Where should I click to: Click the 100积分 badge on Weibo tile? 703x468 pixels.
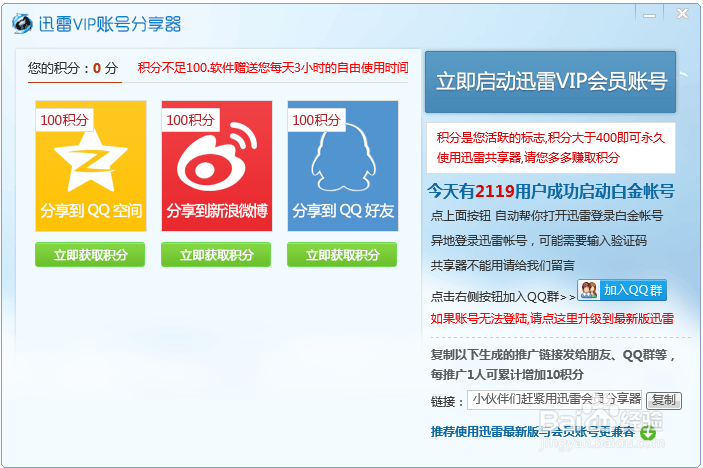(191, 120)
